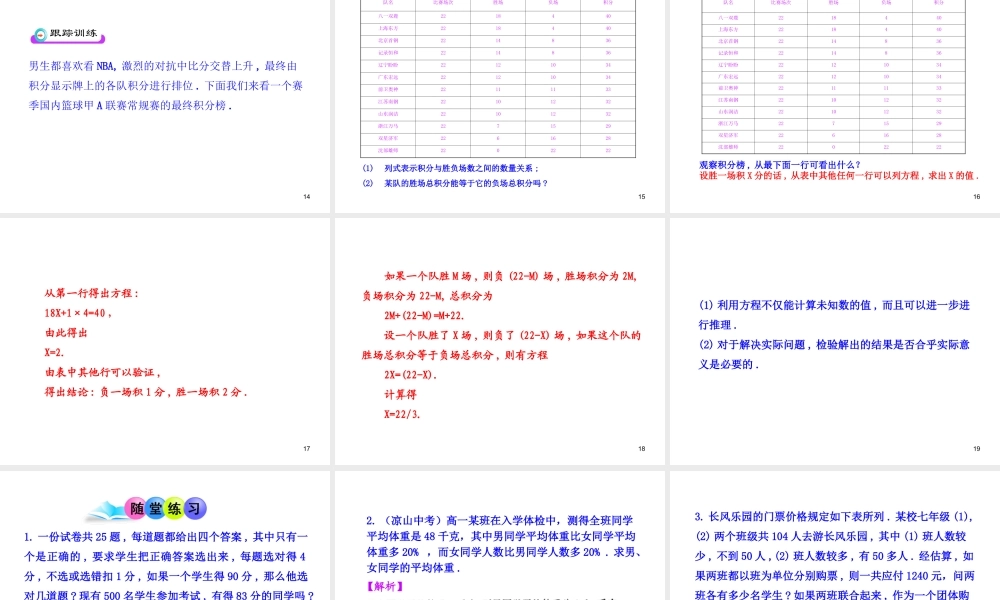Select slide 15 thumbnail
1000x600 pixels.
point(500,100)
